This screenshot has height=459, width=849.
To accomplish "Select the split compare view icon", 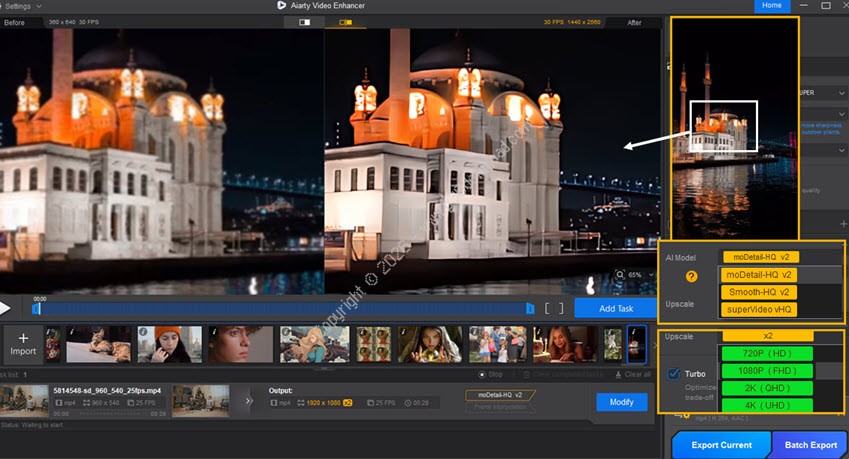I will click(x=346, y=22).
